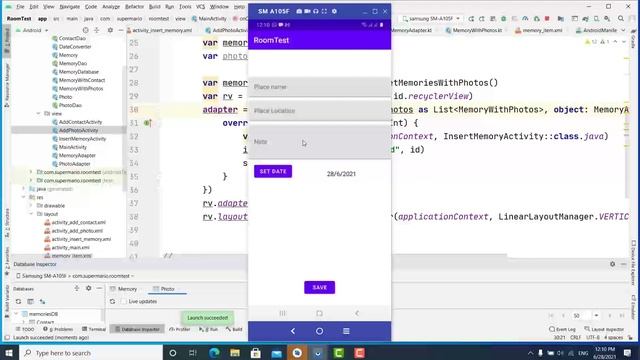
Task: Collapse the layout folder
Action: tap(31, 214)
